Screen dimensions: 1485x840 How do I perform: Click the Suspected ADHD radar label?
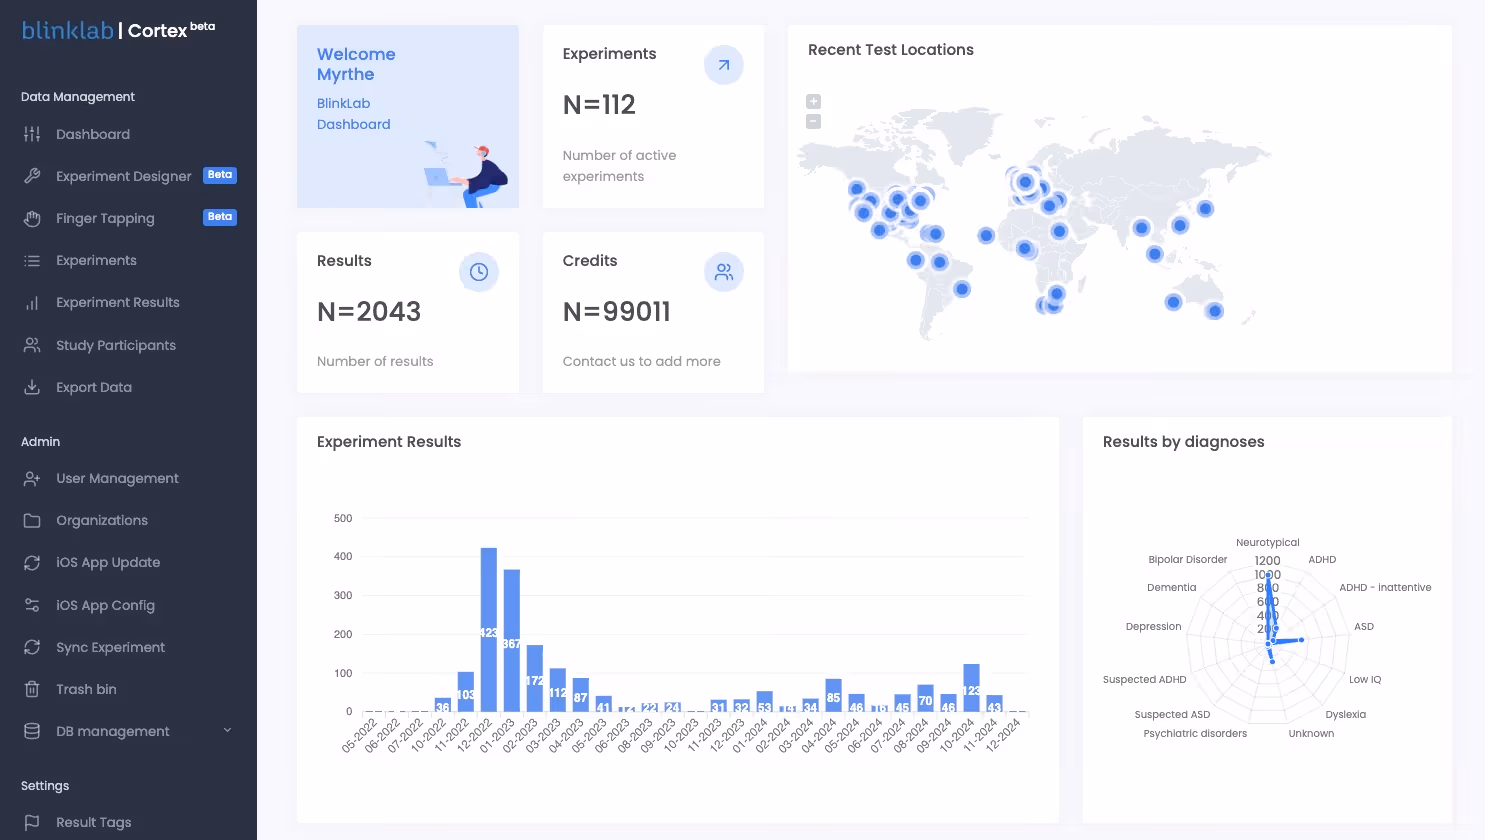click(1145, 680)
